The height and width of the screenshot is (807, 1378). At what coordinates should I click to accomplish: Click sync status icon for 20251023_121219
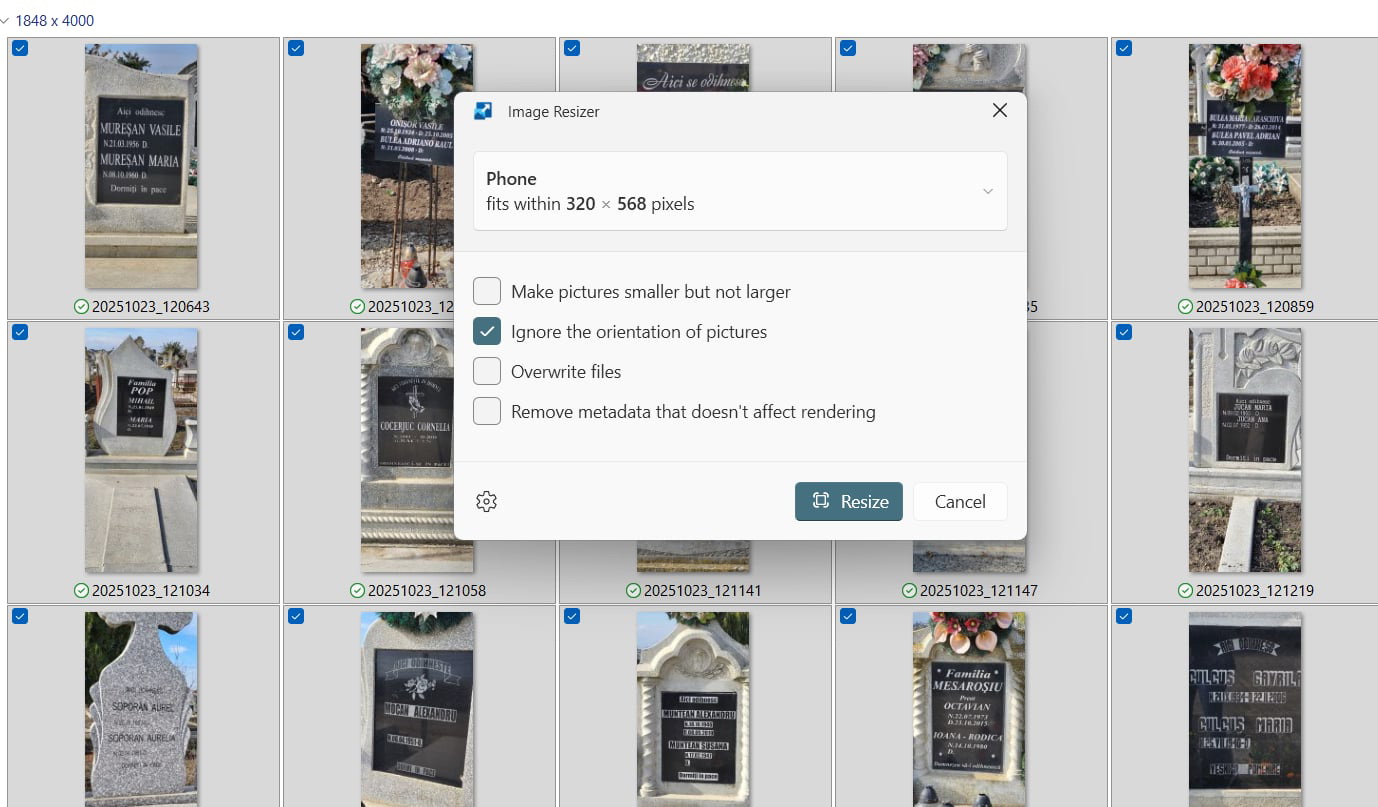pyautogui.click(x=1185, y=591)
